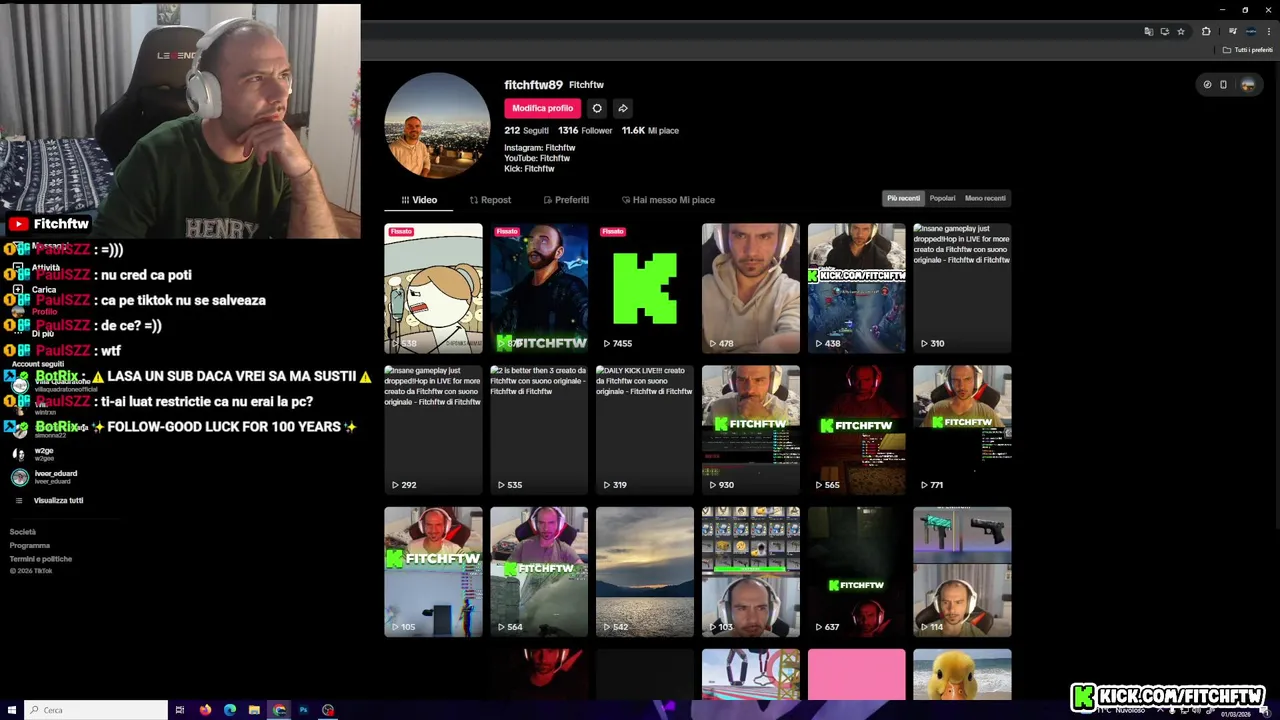This screenshot has height=720, width=1280.
Task: Open OBS Studio from taskbar
Action: [x=328, y=710]
